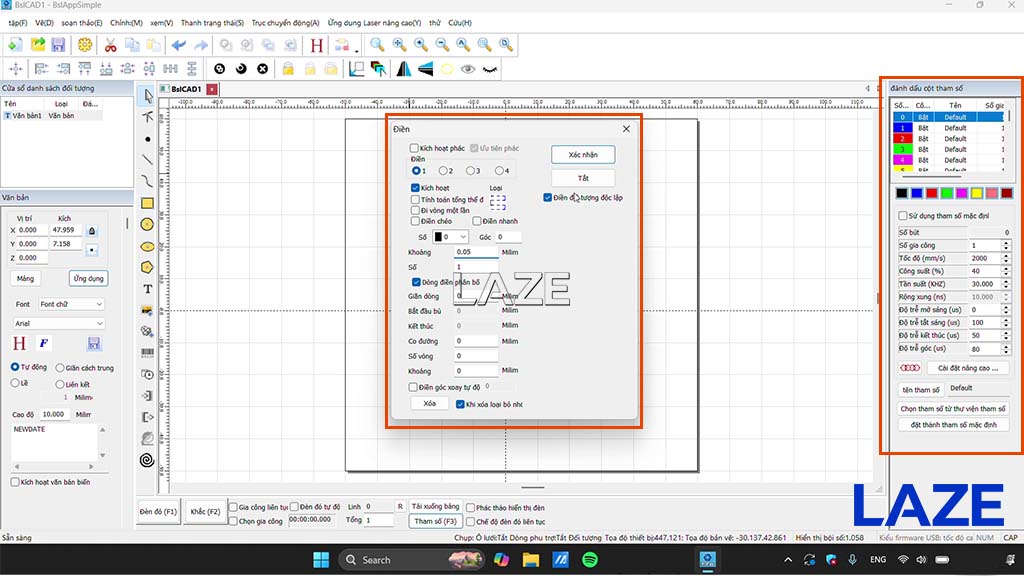This screenshot has height=576, width=1024.
Task: Redo with the blue forward arrow
Action: pyautogui.click(x=200, y=45)
